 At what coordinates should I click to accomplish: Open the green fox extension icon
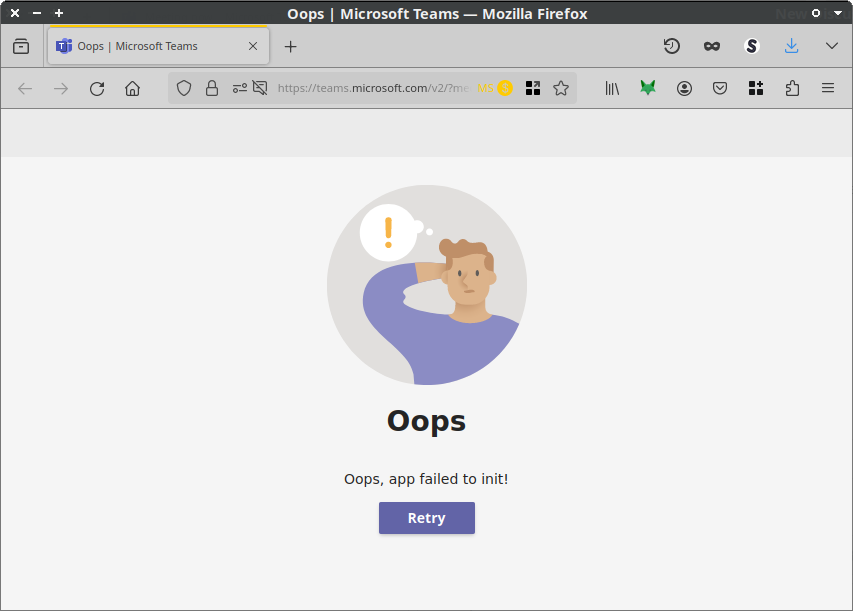(648, 88)
